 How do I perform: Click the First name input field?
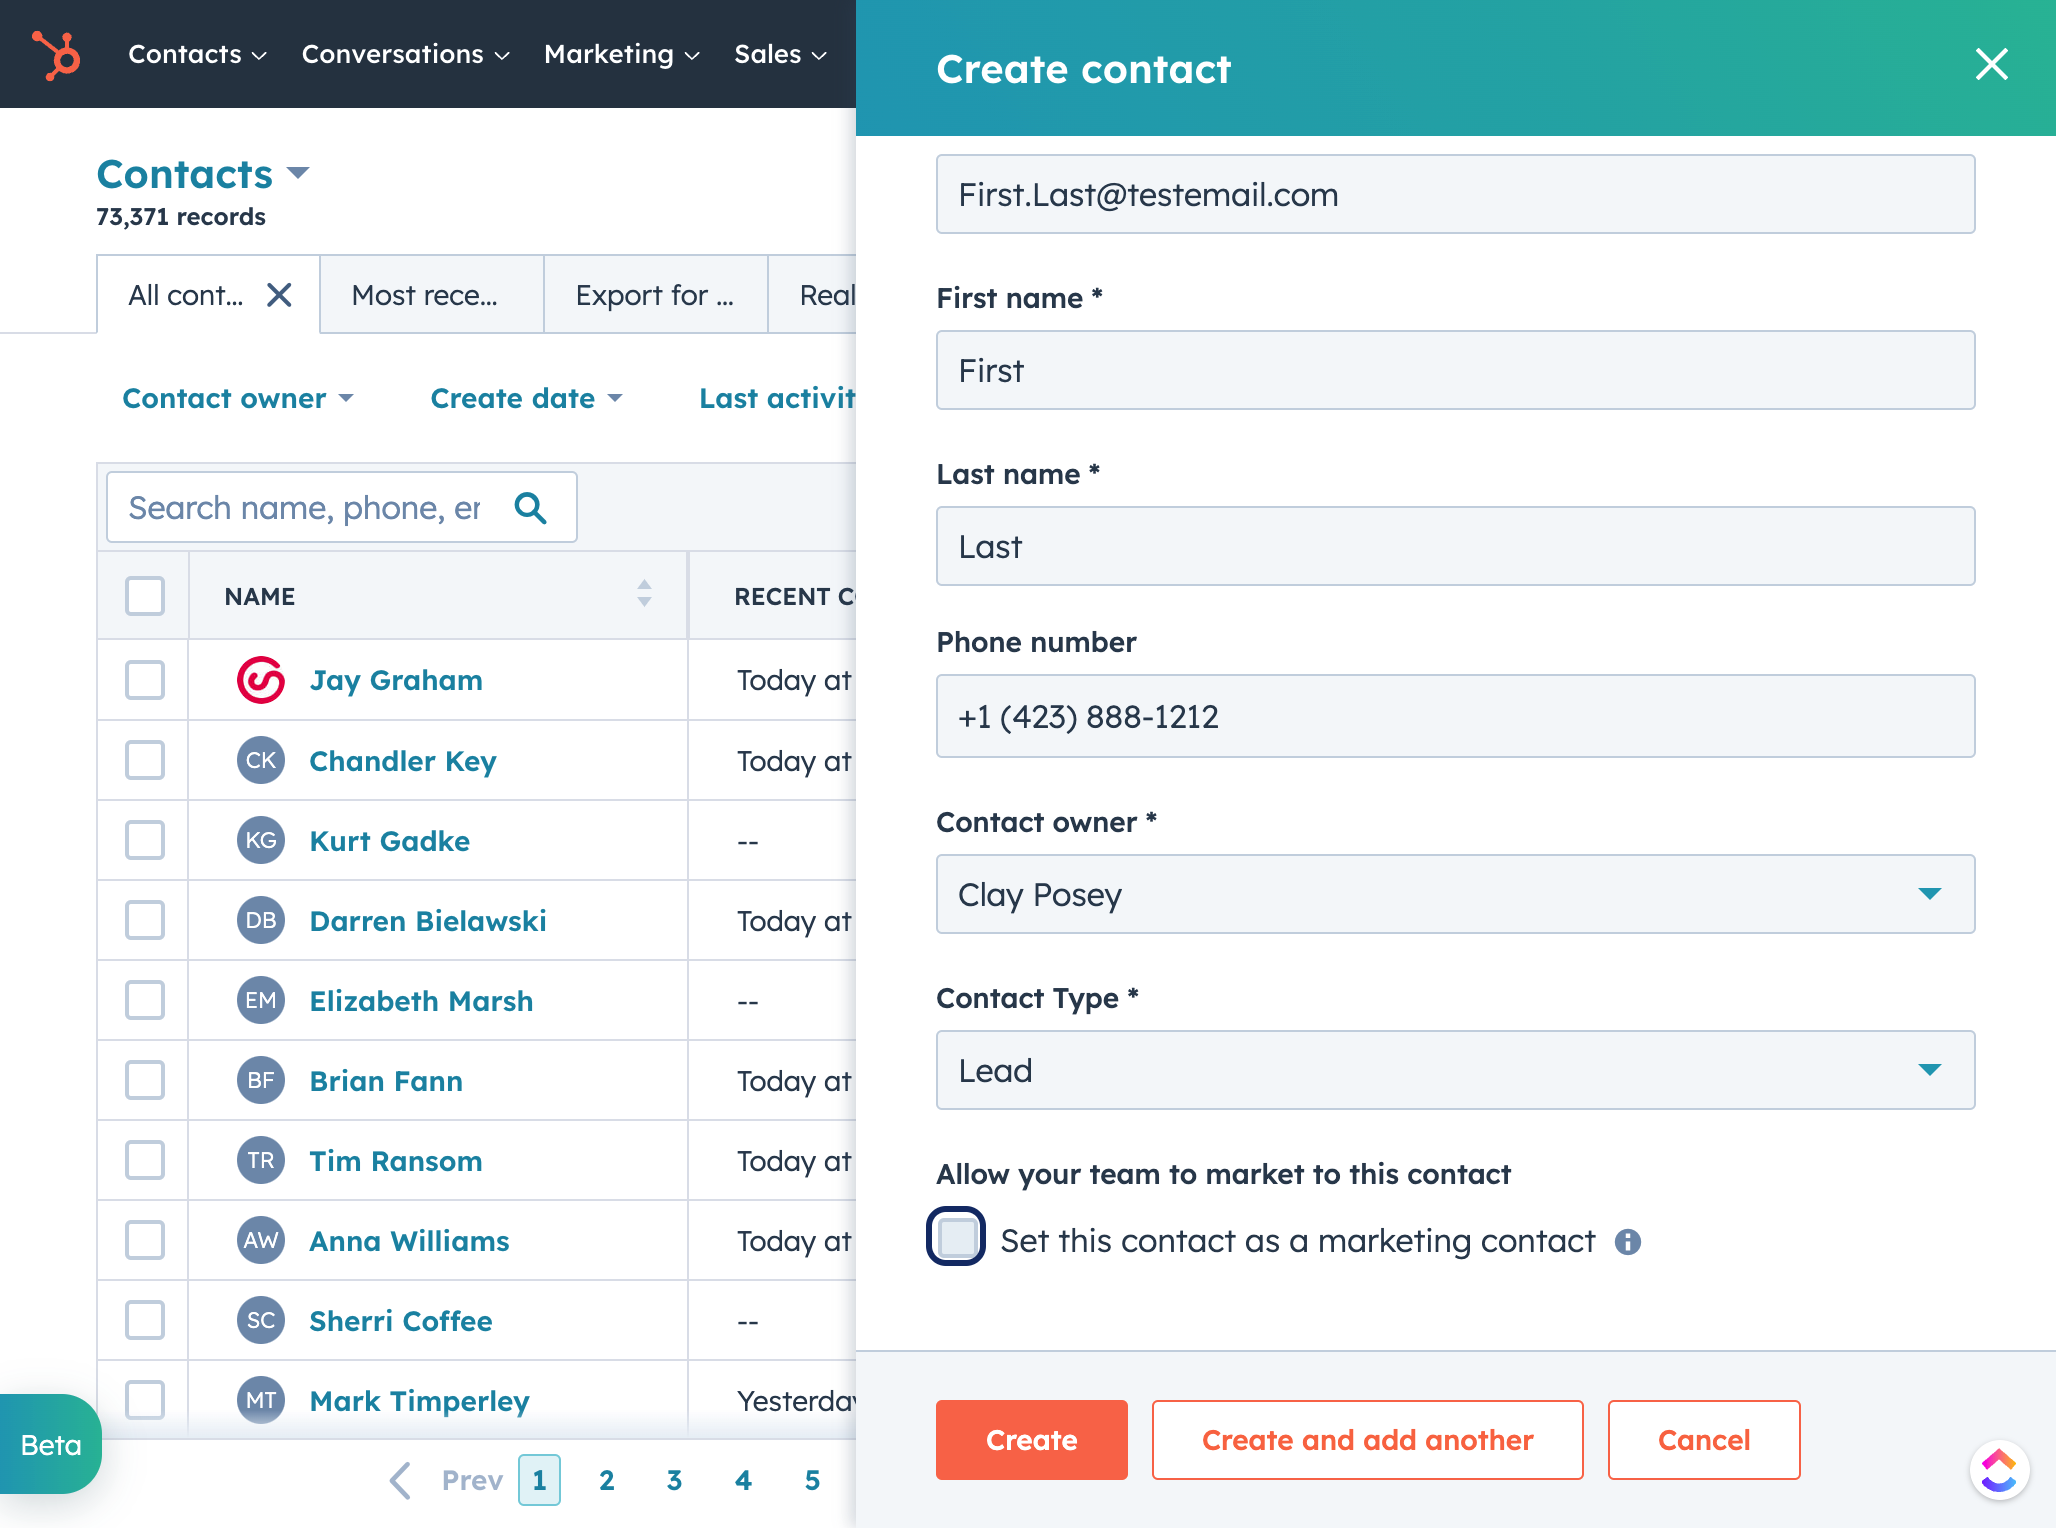pyautogui.click(x=1455, y=370)
